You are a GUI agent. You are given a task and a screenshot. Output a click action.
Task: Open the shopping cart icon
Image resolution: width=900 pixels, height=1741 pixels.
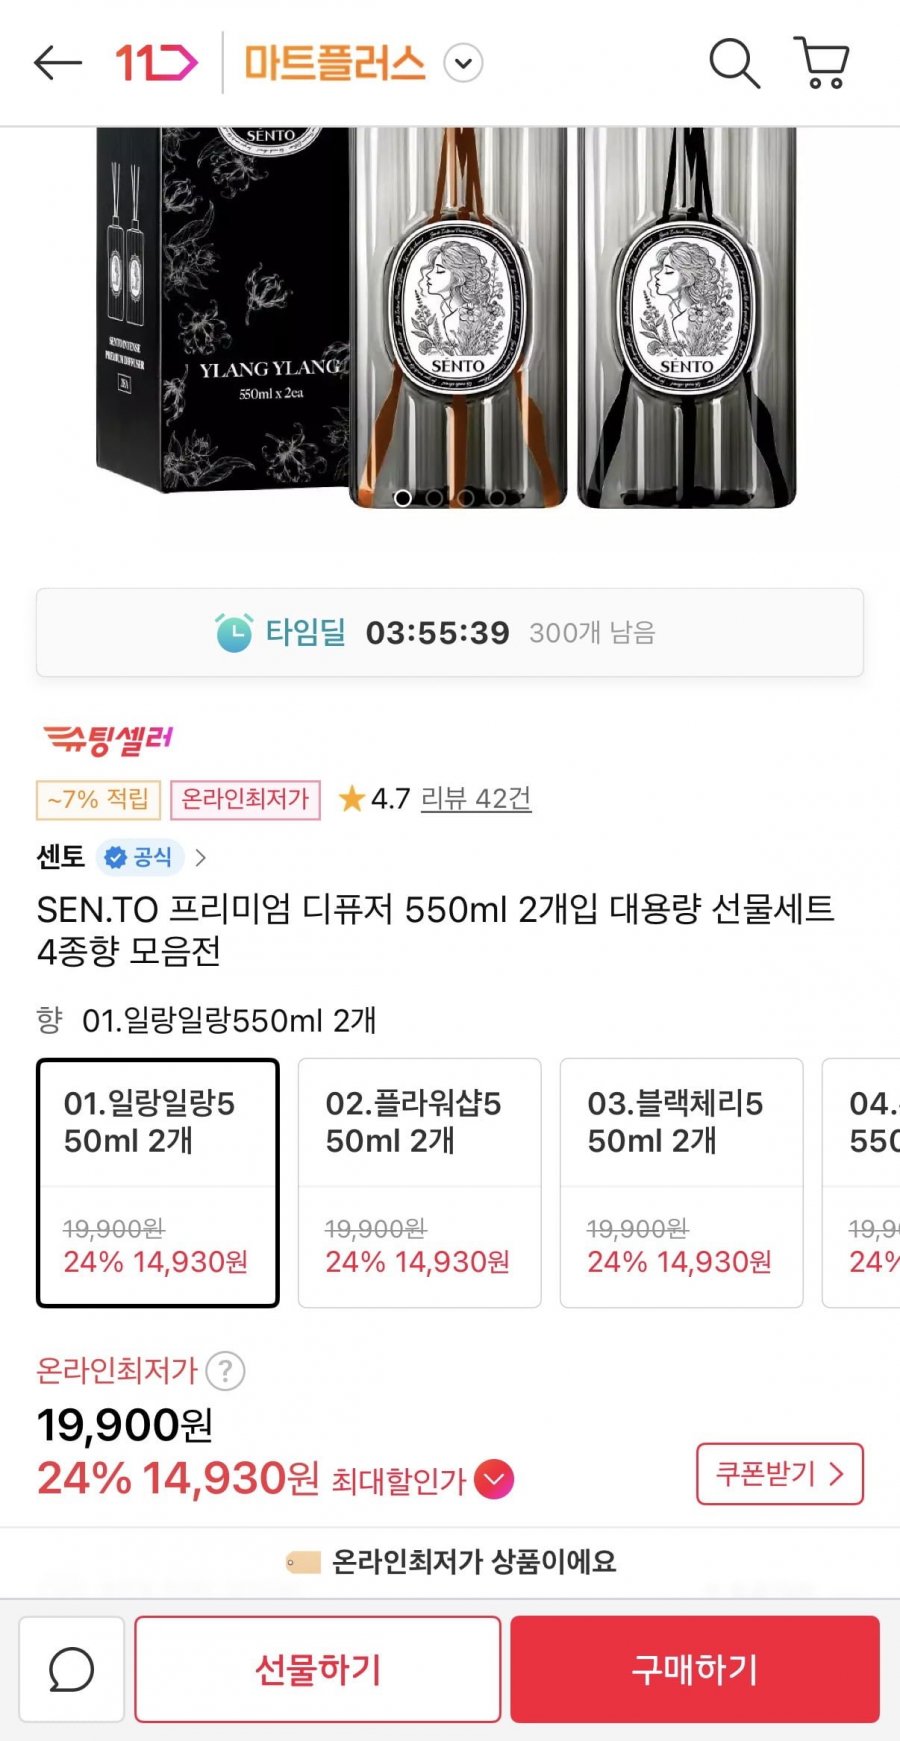[x=822, y=63]
